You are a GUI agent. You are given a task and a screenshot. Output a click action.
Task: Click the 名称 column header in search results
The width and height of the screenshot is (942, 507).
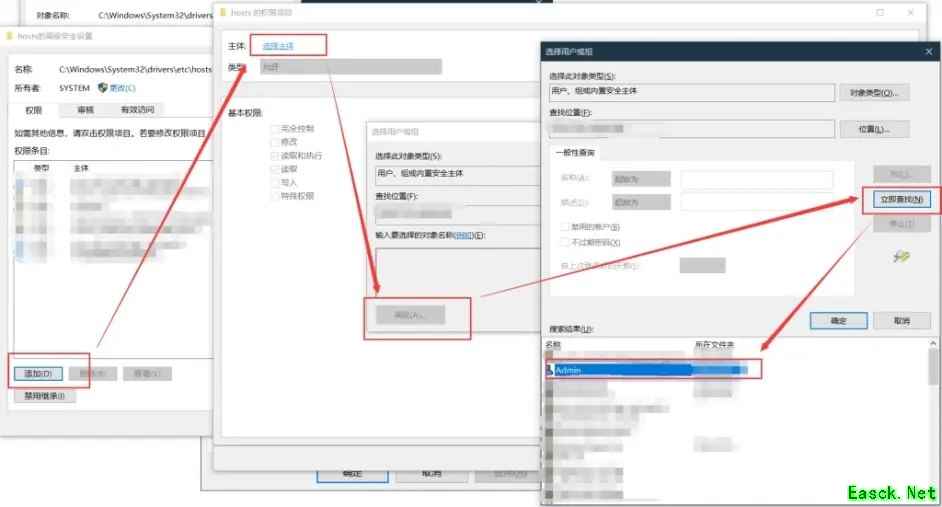[553, 345]
